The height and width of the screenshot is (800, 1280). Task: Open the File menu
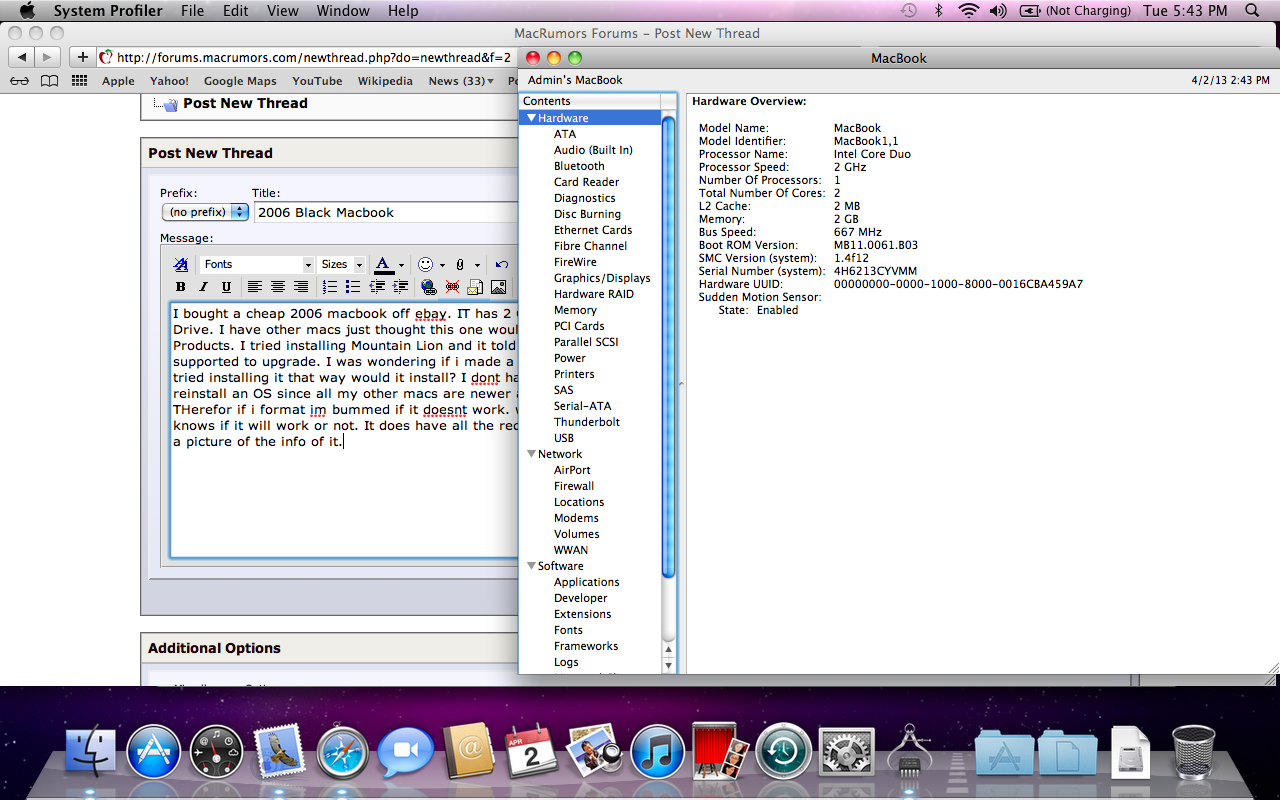192,11
